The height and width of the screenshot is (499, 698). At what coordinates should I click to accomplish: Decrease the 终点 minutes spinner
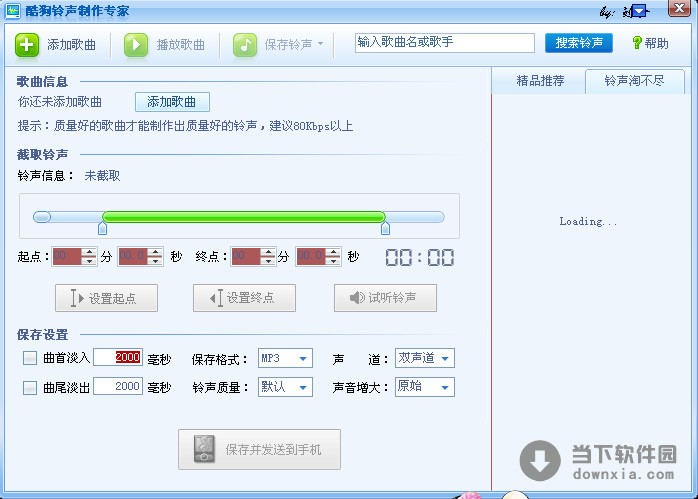pos(268,261)
